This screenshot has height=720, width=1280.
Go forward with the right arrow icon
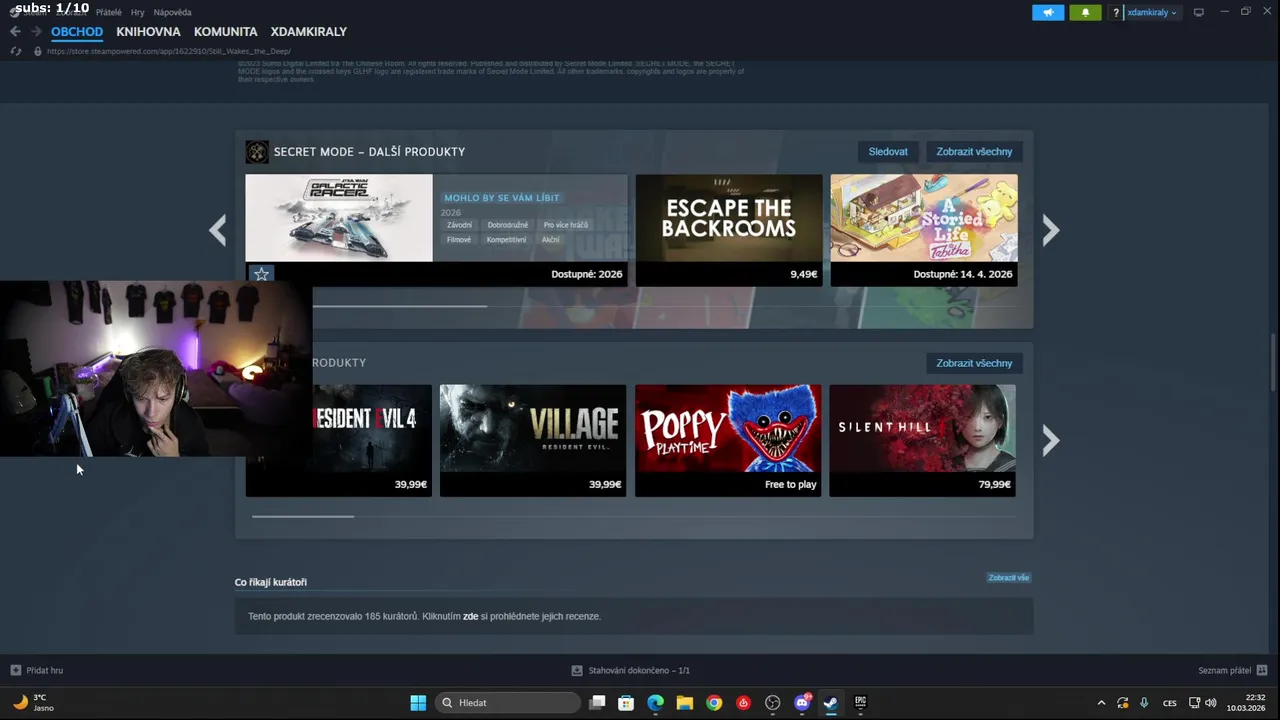click(36, 32)
